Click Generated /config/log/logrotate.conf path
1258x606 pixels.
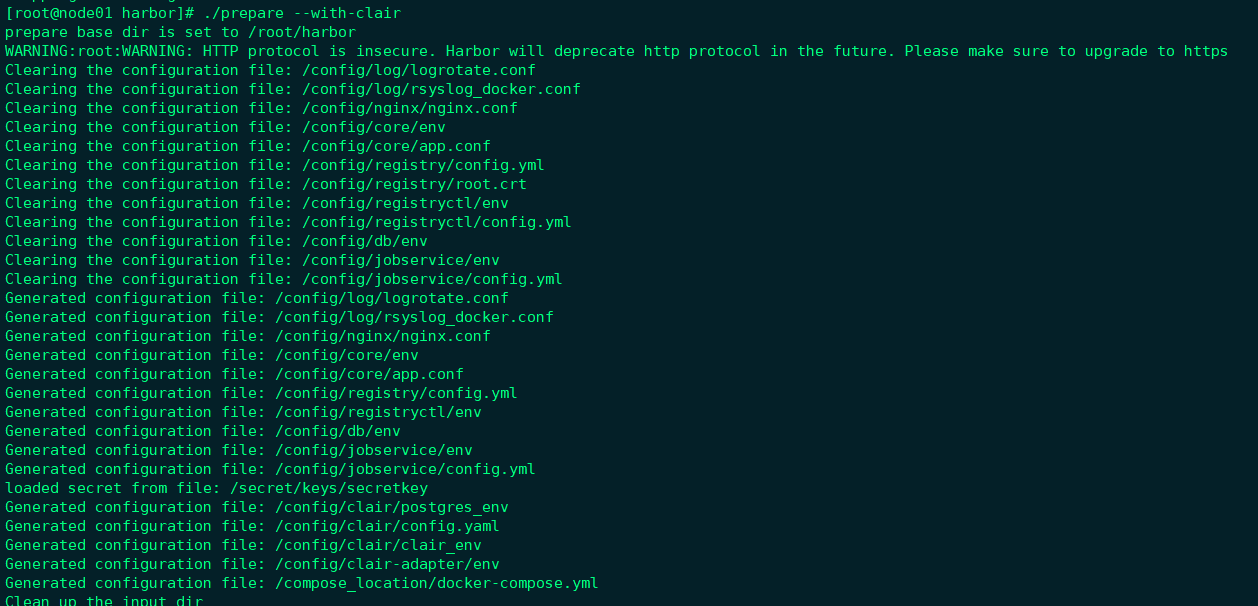(392, 298)
